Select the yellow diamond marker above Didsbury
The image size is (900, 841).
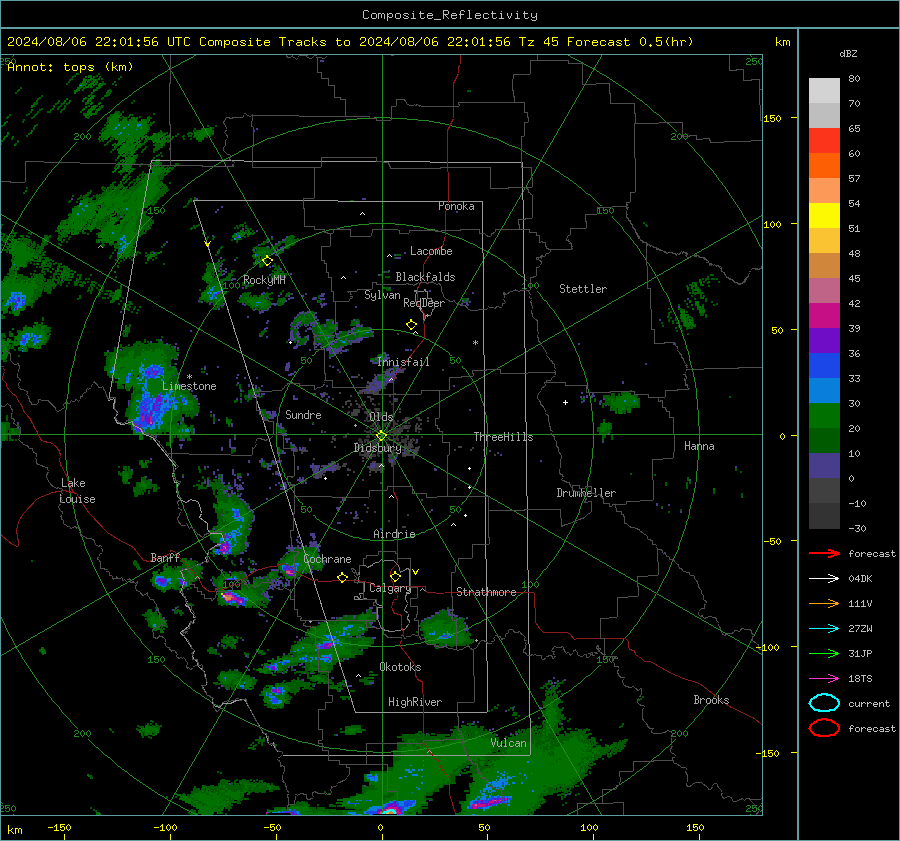click(381, 436)
